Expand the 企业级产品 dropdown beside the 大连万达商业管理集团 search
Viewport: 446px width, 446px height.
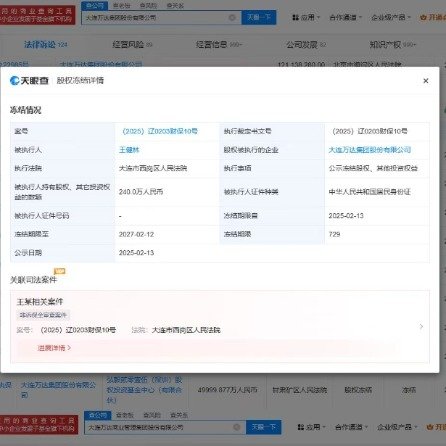click(397, 427)
